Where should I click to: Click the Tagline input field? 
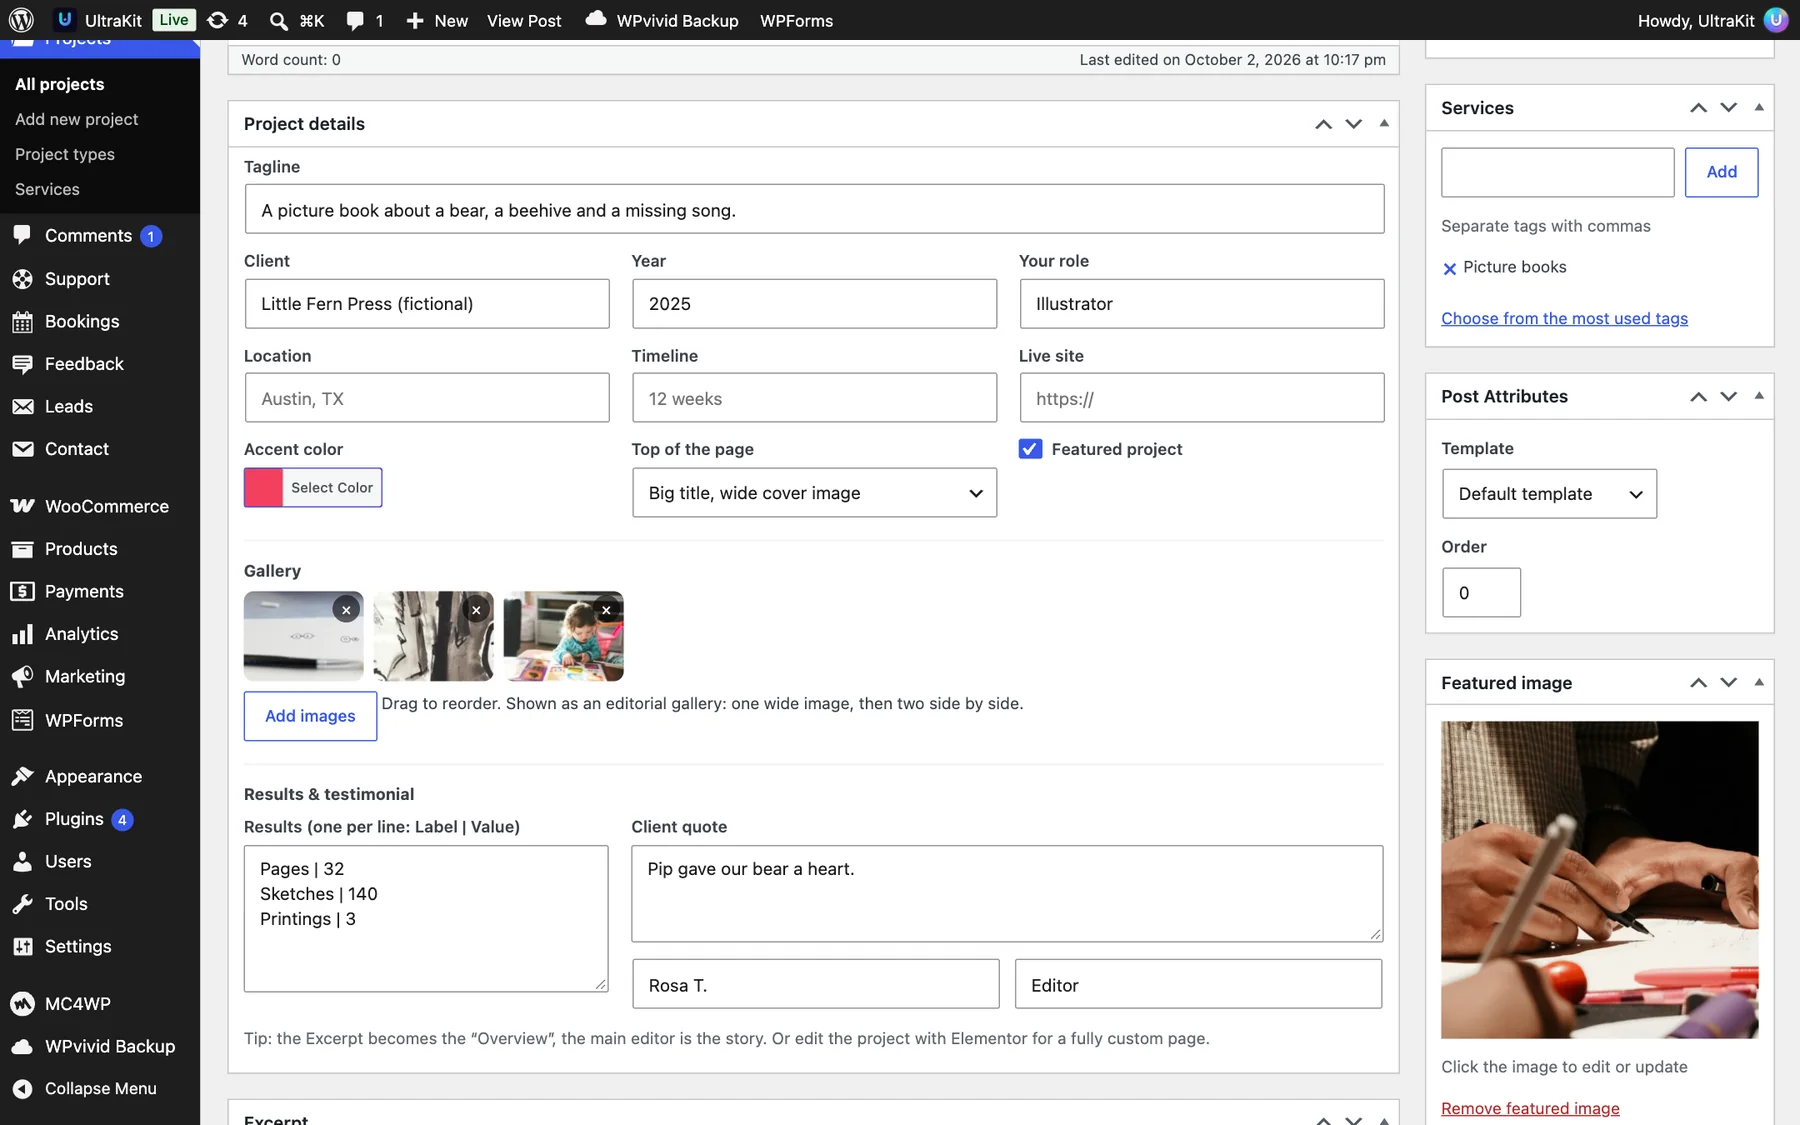click(x=814, y=209)
